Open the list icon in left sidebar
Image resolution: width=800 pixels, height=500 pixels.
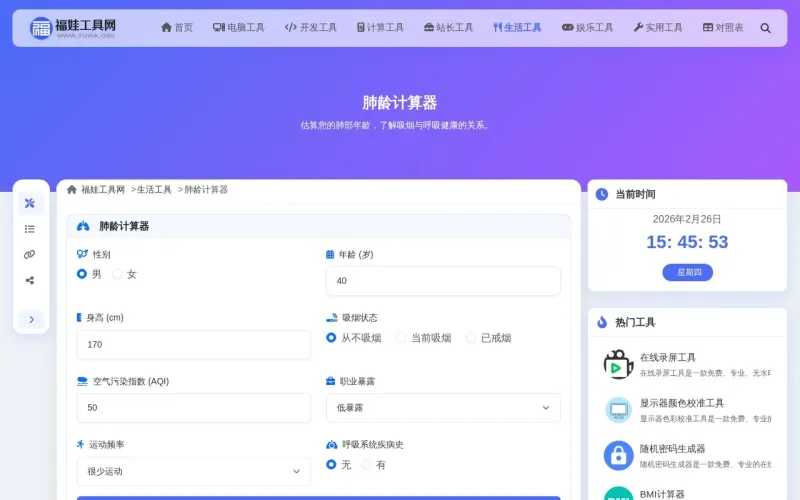point(30,229)
